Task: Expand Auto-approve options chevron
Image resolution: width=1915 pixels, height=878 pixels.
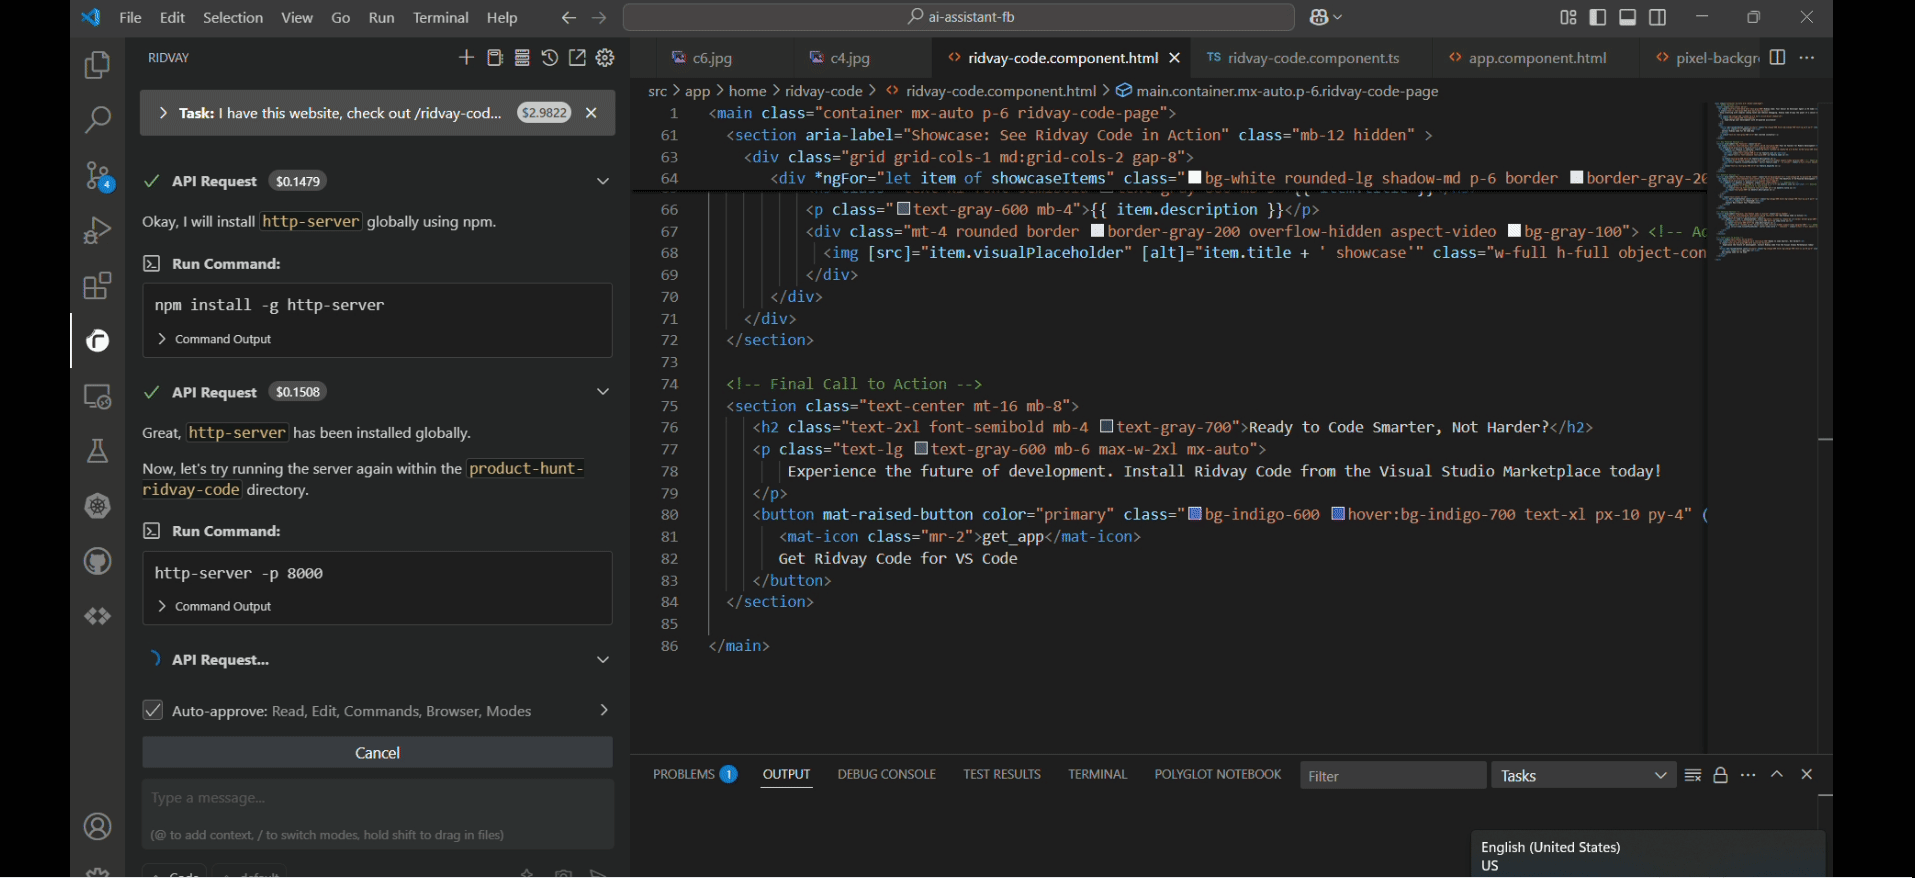Action: pos(603,710)
